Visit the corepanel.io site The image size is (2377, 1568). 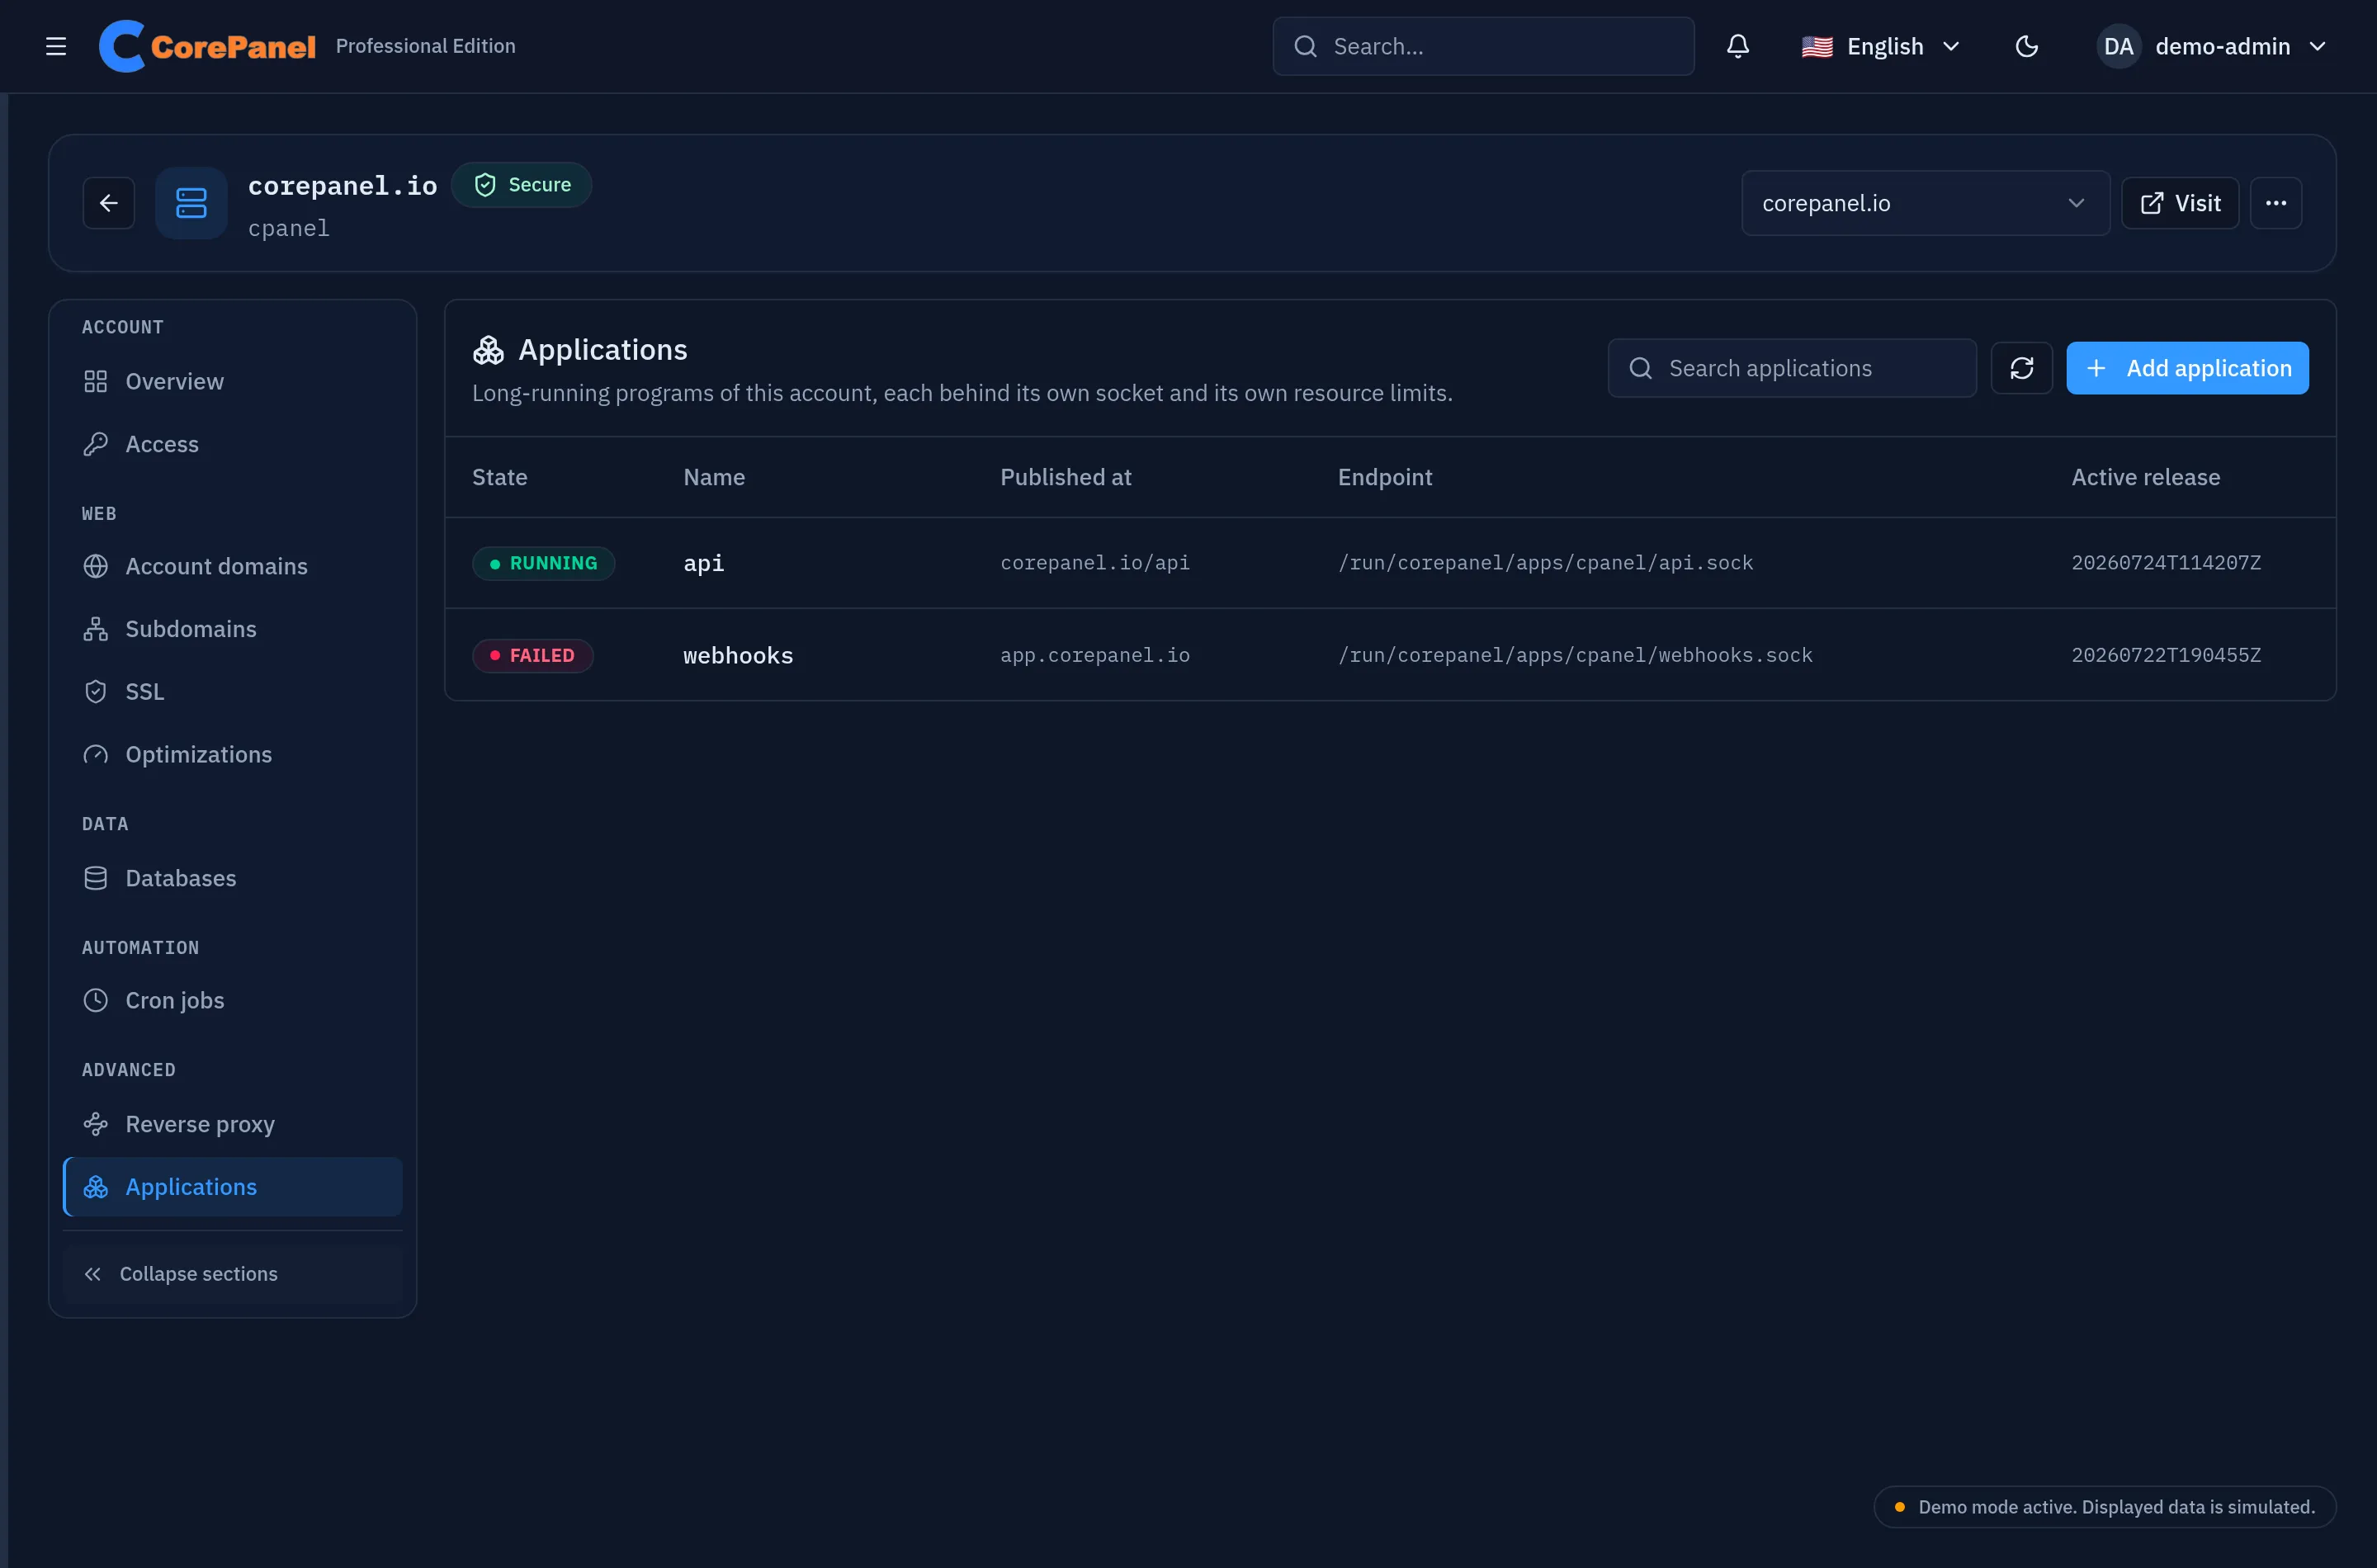tap(2180, 203)
